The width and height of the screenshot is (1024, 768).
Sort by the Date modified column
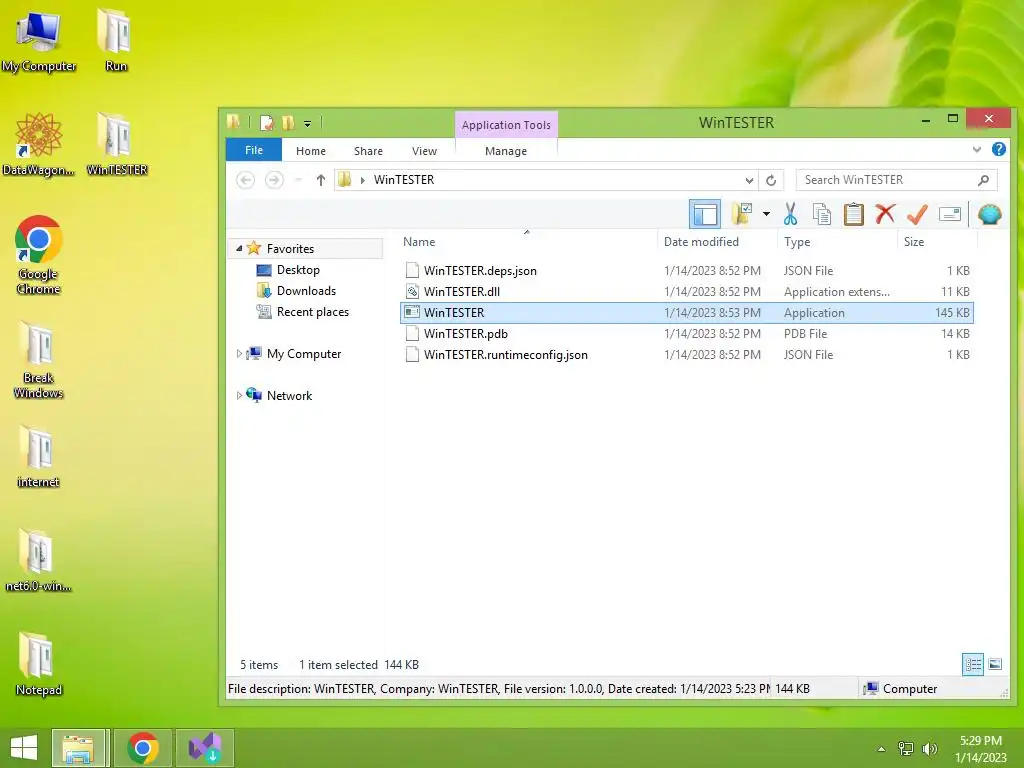click(717, 242)
